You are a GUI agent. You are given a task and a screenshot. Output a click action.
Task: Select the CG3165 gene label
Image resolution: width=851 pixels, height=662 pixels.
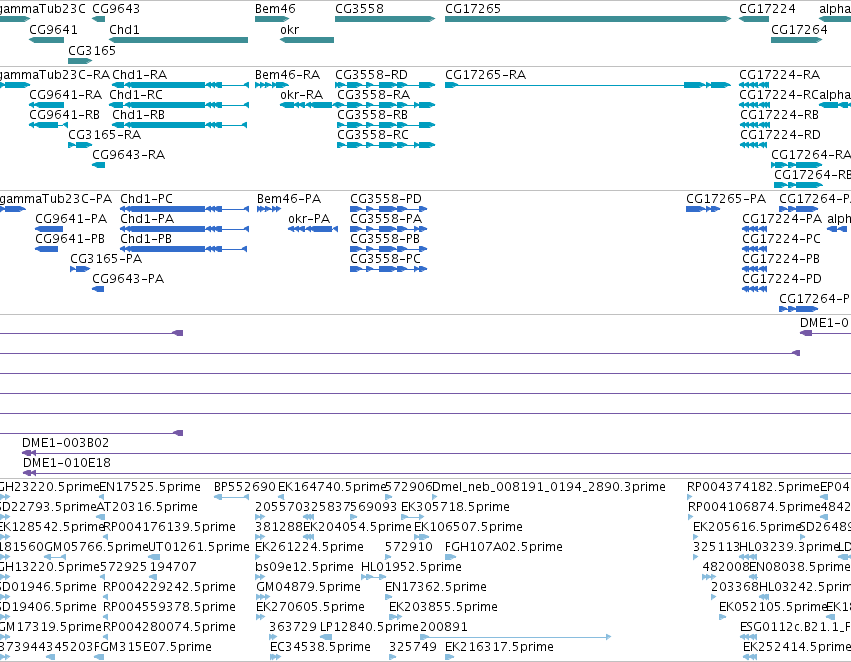(x=92, y=50)
